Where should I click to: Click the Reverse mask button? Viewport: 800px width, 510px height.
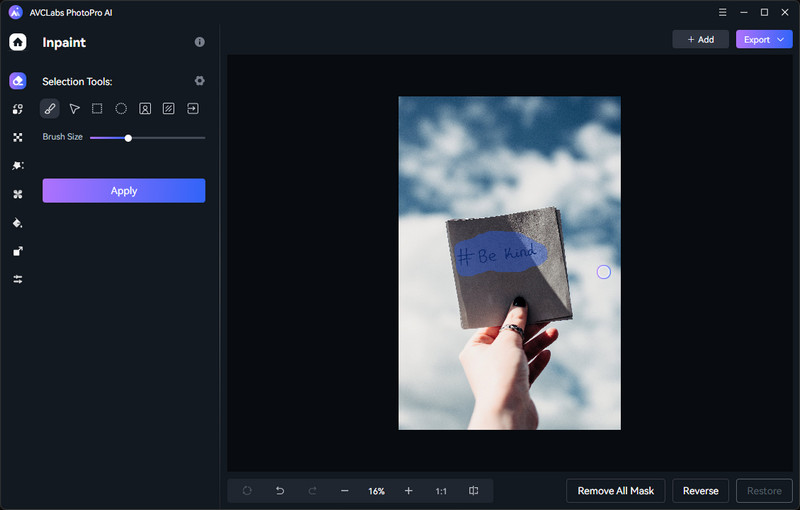pos(700,491)
